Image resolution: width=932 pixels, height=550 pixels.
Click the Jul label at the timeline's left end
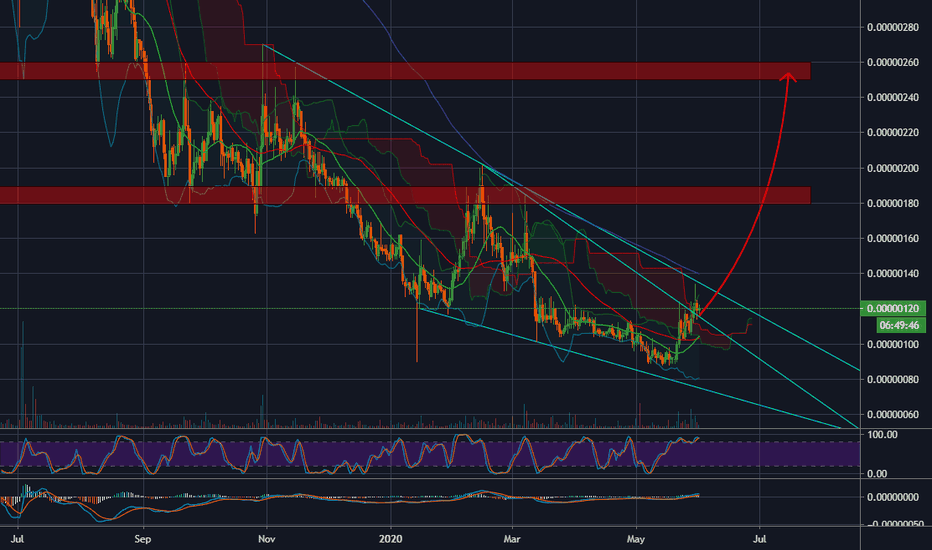click(x=18, y=539)
